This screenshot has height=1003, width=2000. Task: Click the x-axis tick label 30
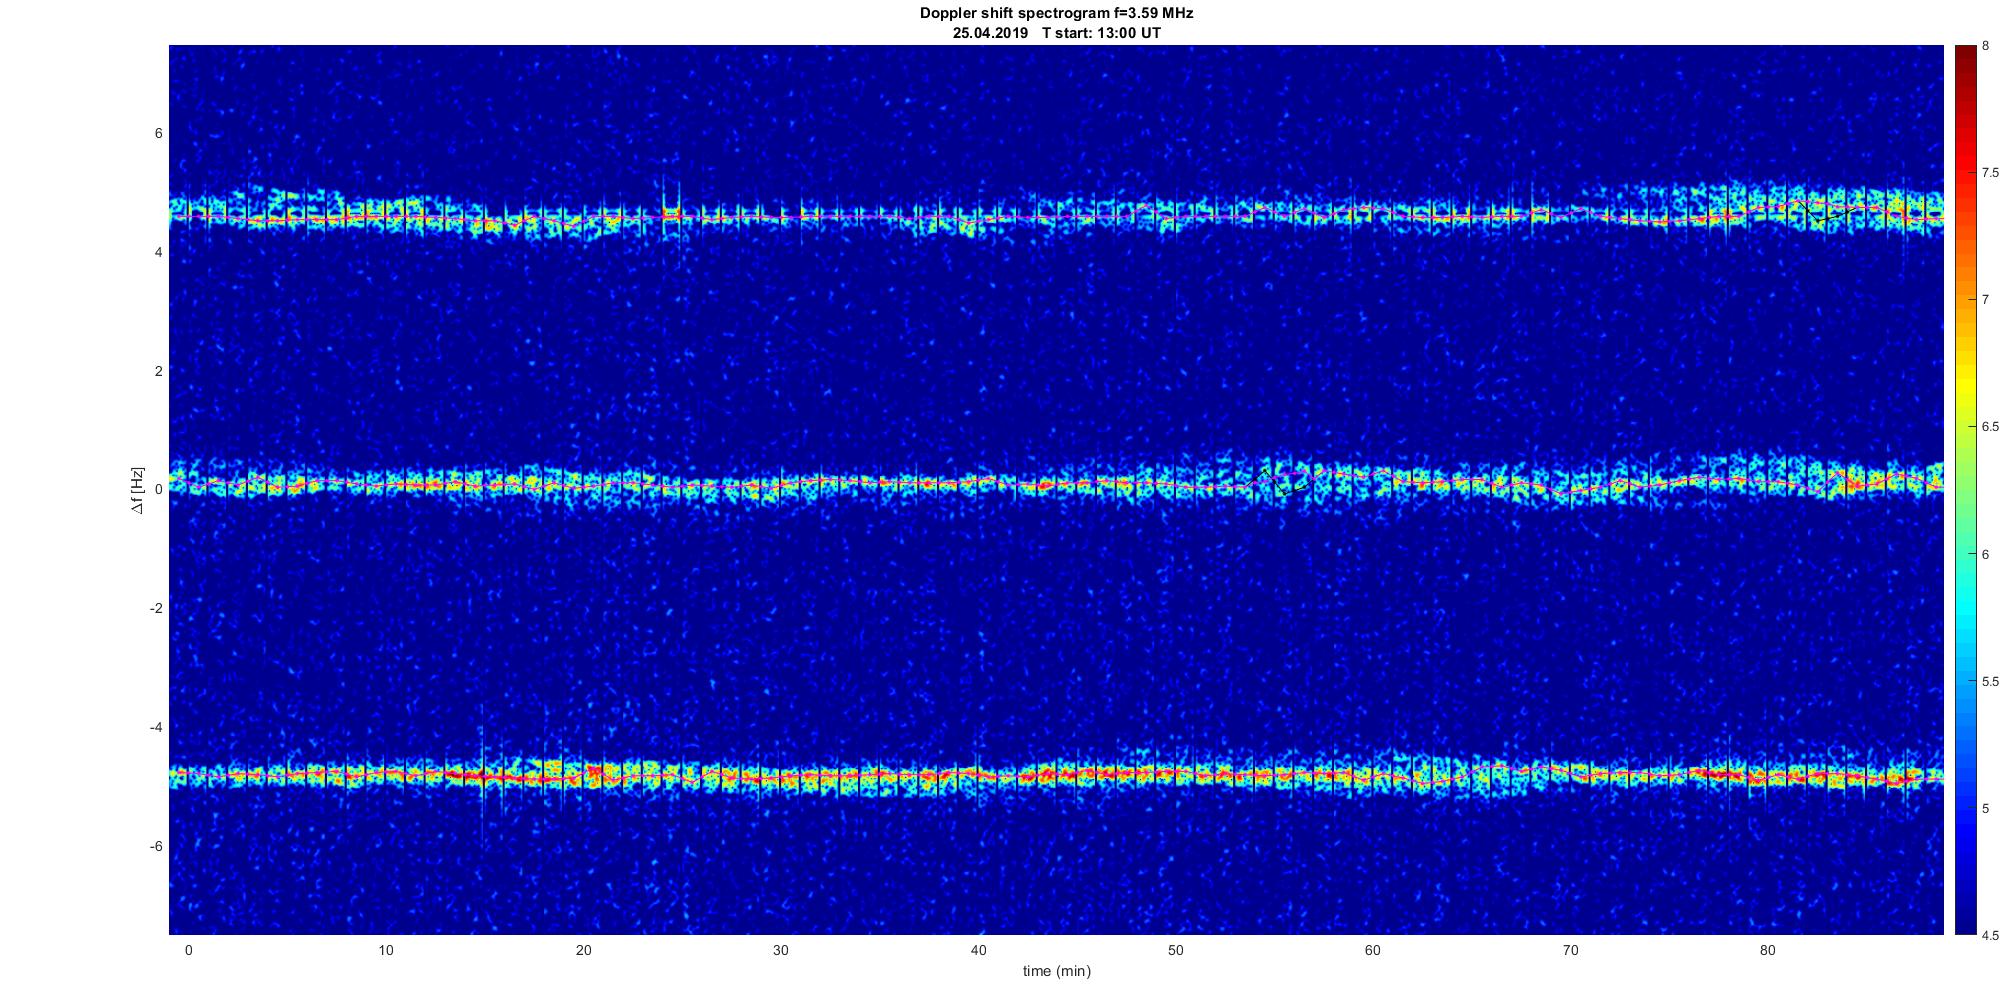[x=781, y=951]
